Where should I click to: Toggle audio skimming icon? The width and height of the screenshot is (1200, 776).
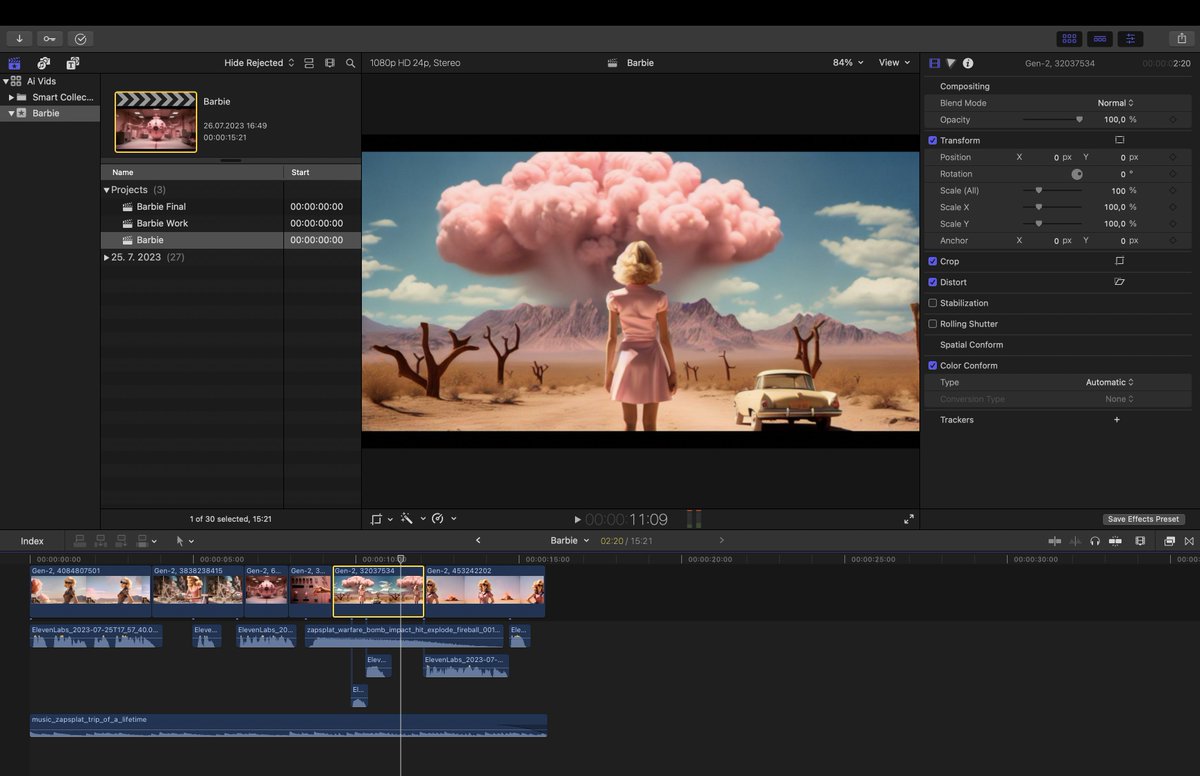(x=1076, y=541)
